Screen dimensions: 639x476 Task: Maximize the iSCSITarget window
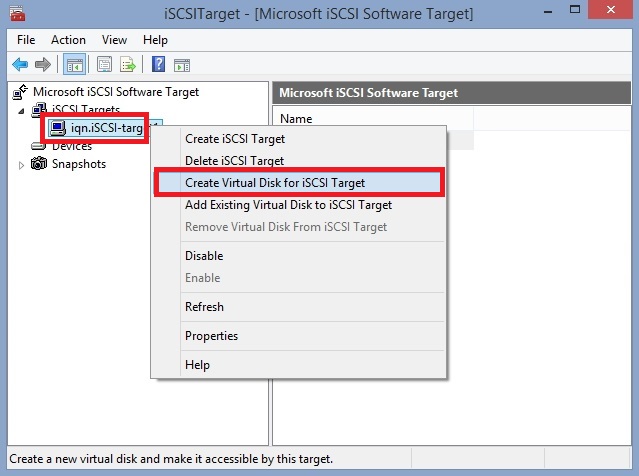pos(575,10)
